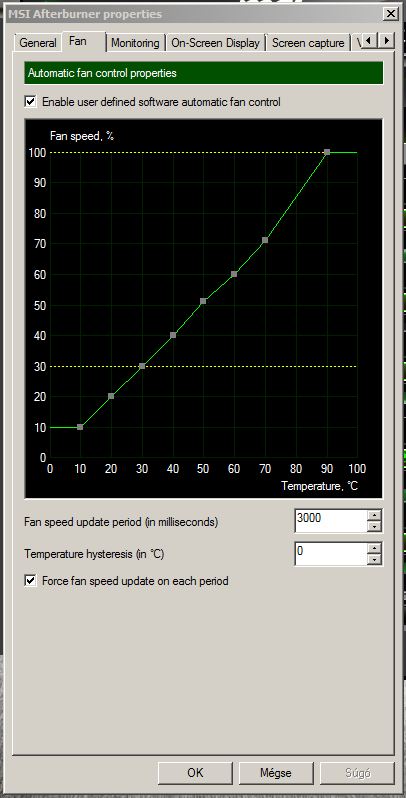Click the 'Fan speed update period' label
Viewport: 406px width, 798px height.
[121, 522]
